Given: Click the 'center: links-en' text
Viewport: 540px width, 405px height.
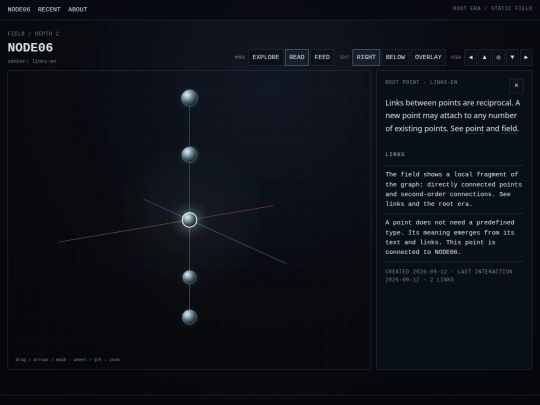Looking at the screenshot, I should click(x=32, y=61).
